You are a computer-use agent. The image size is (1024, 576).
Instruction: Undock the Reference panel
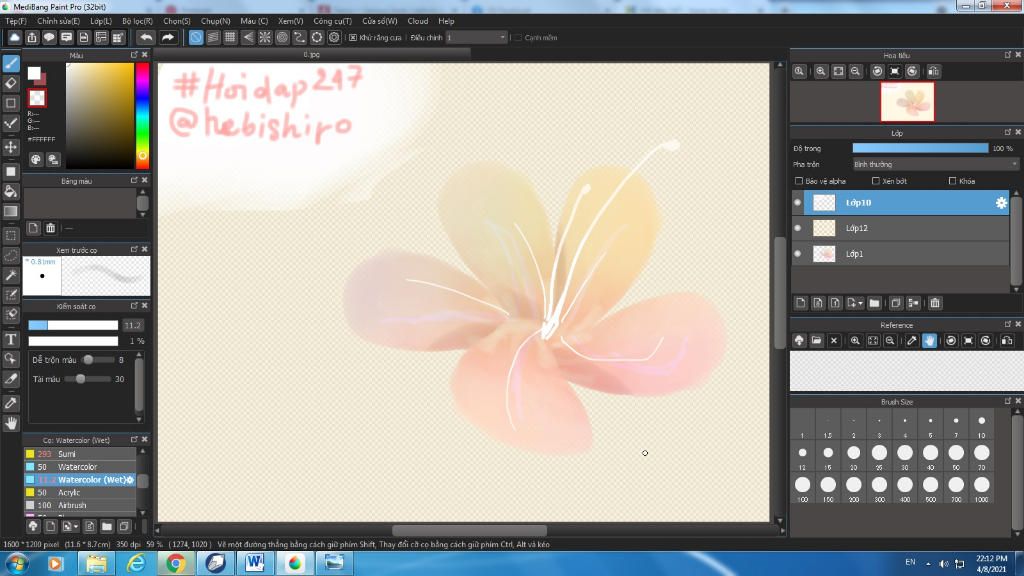pyautogui.click(x=1008, y=325)
